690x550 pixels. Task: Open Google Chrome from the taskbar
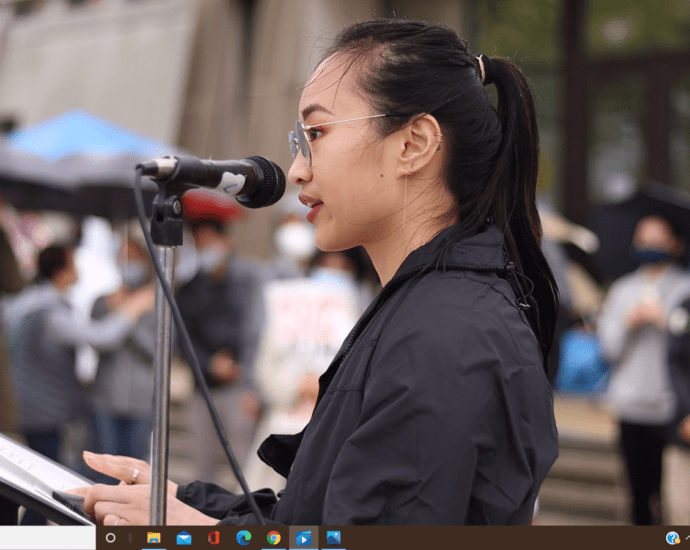273,538
